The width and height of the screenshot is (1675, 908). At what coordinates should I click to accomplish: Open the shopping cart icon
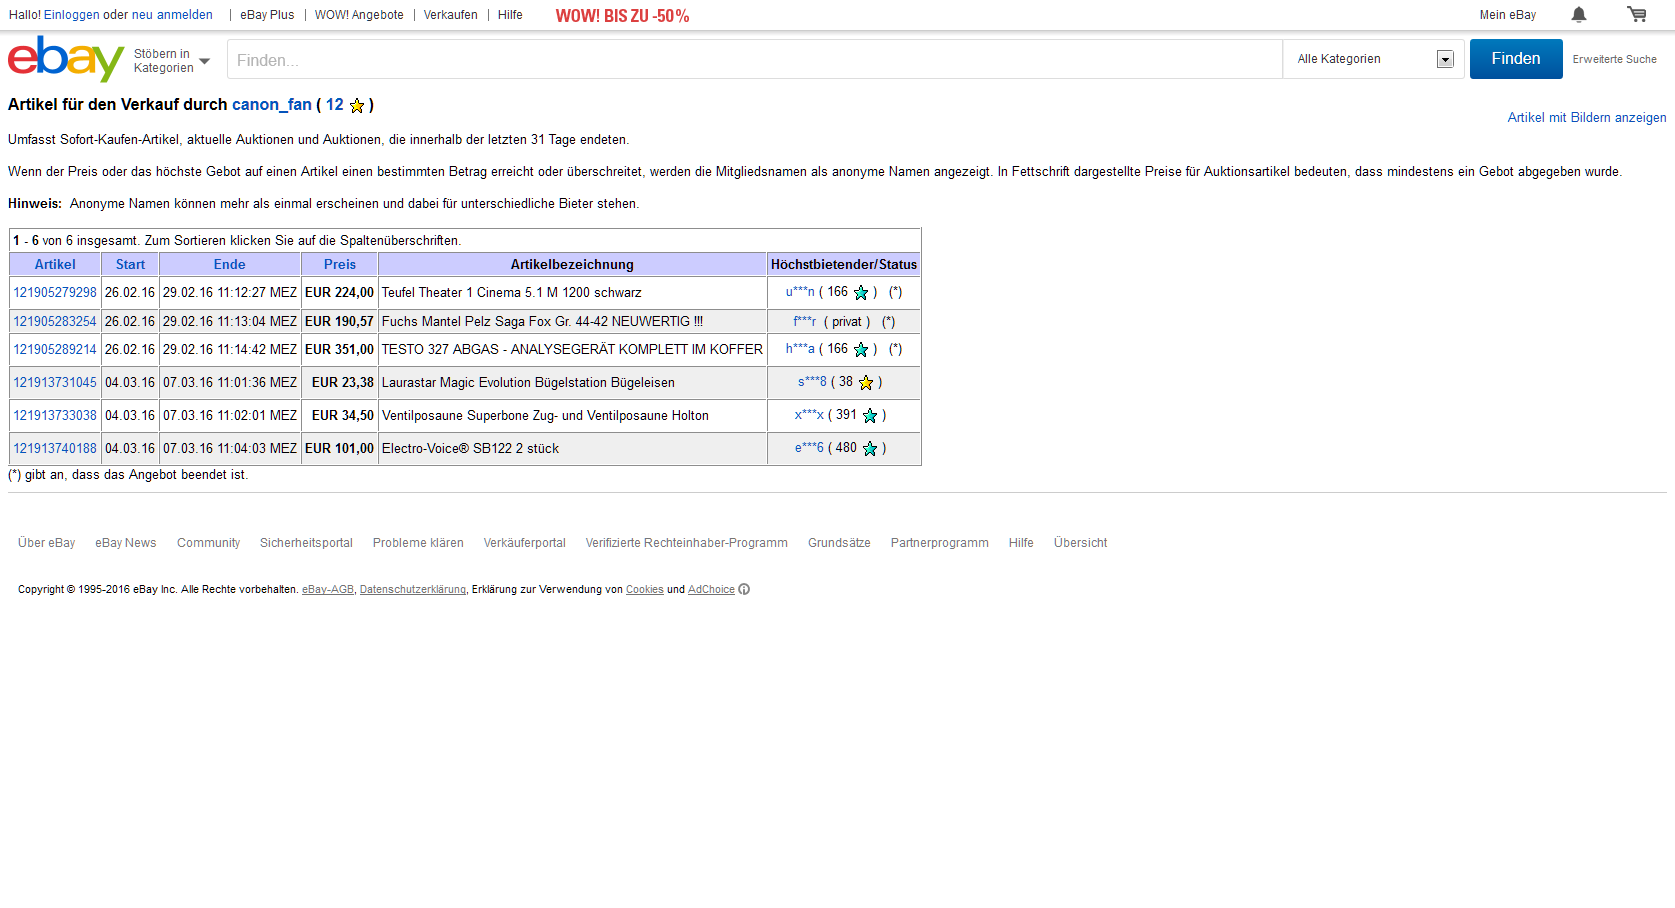point(1637,14)
